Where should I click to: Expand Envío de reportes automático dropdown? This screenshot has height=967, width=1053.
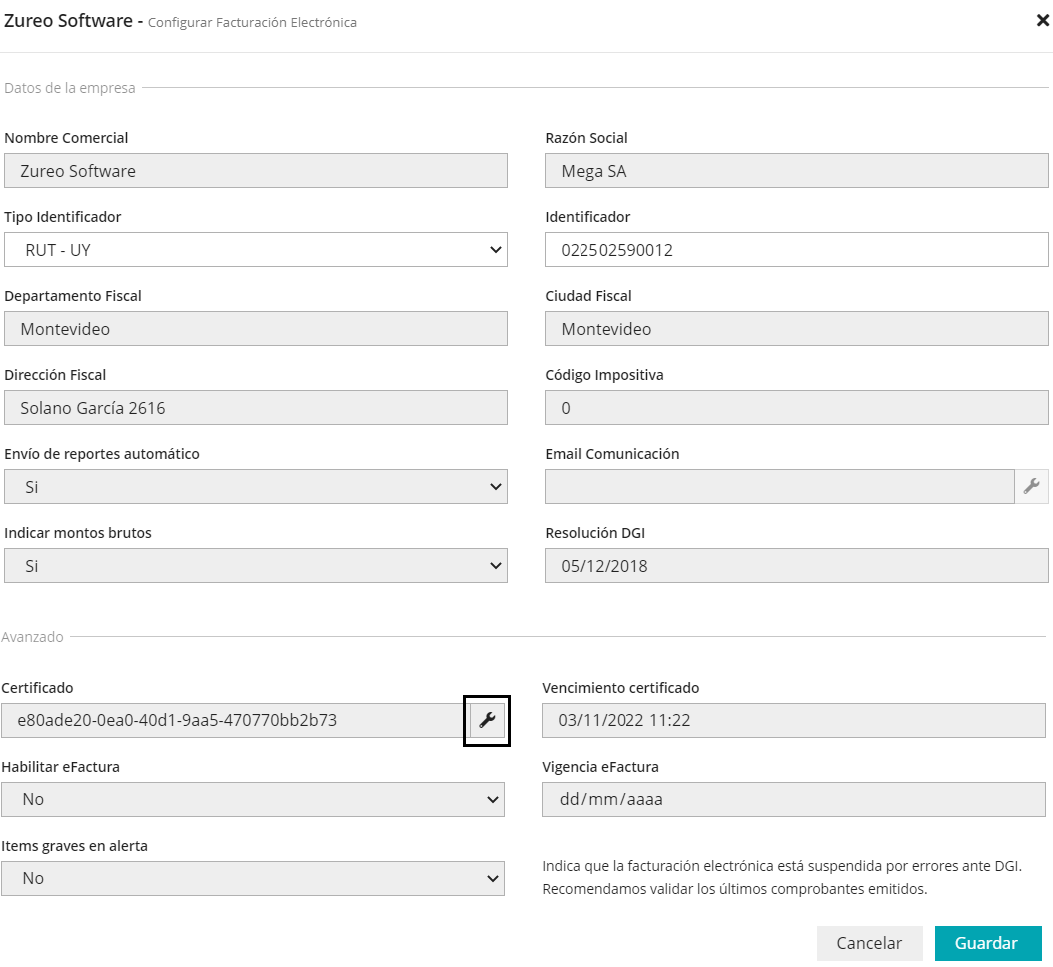(256, 487)
